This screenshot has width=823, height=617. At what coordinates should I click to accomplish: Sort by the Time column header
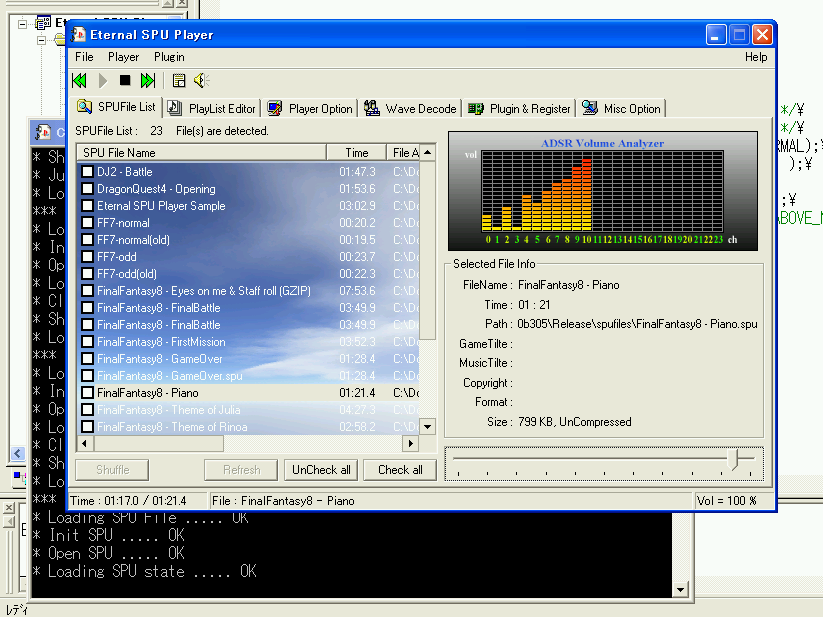(x=356, y=153)
